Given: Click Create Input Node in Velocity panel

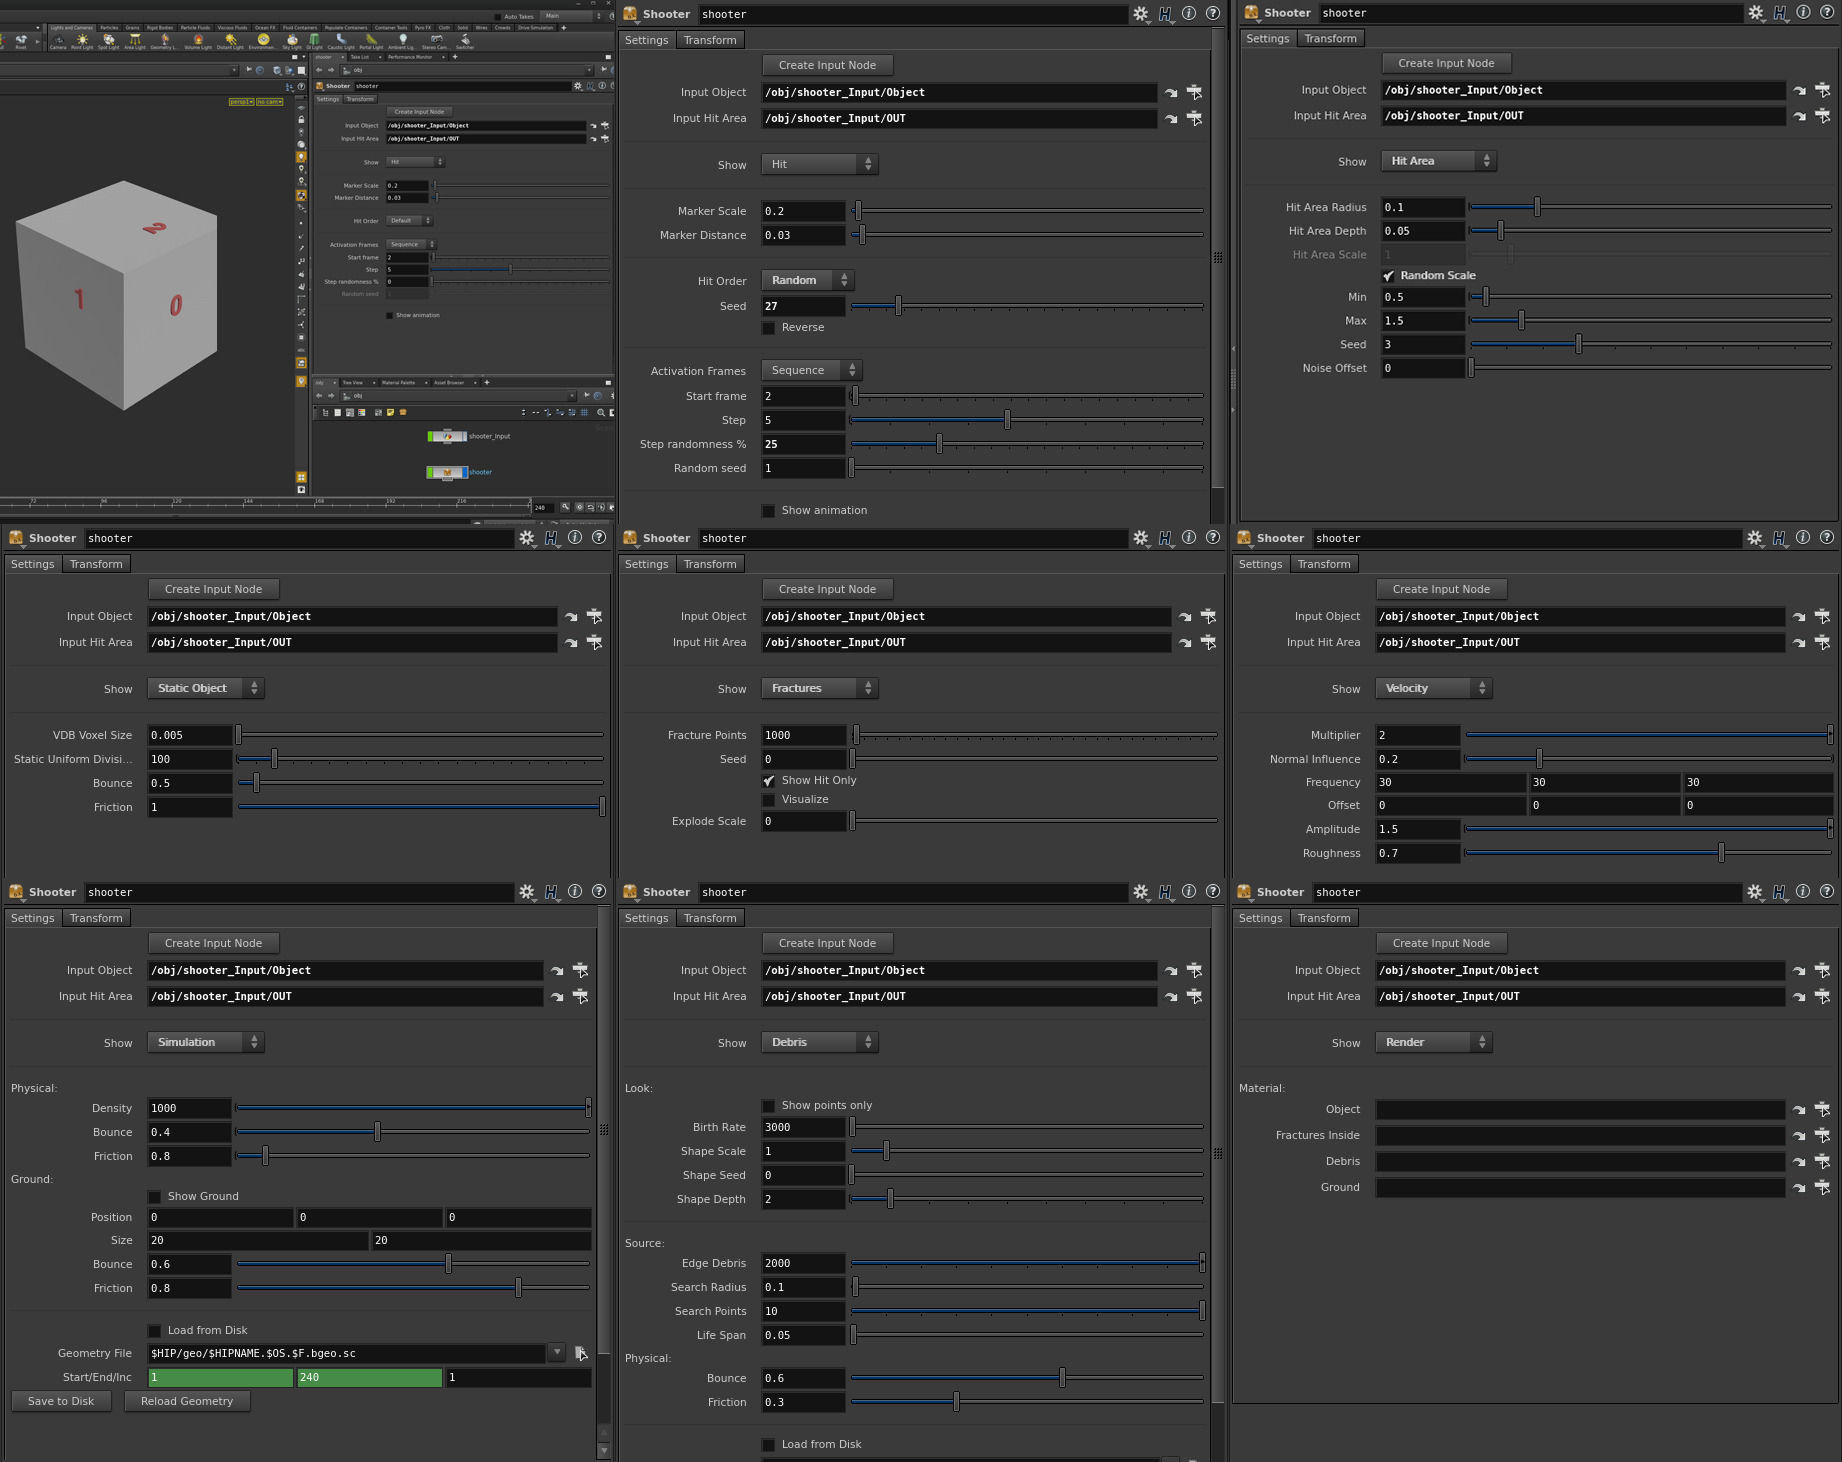Looking at the screenshot, I should click(1442, 589).
